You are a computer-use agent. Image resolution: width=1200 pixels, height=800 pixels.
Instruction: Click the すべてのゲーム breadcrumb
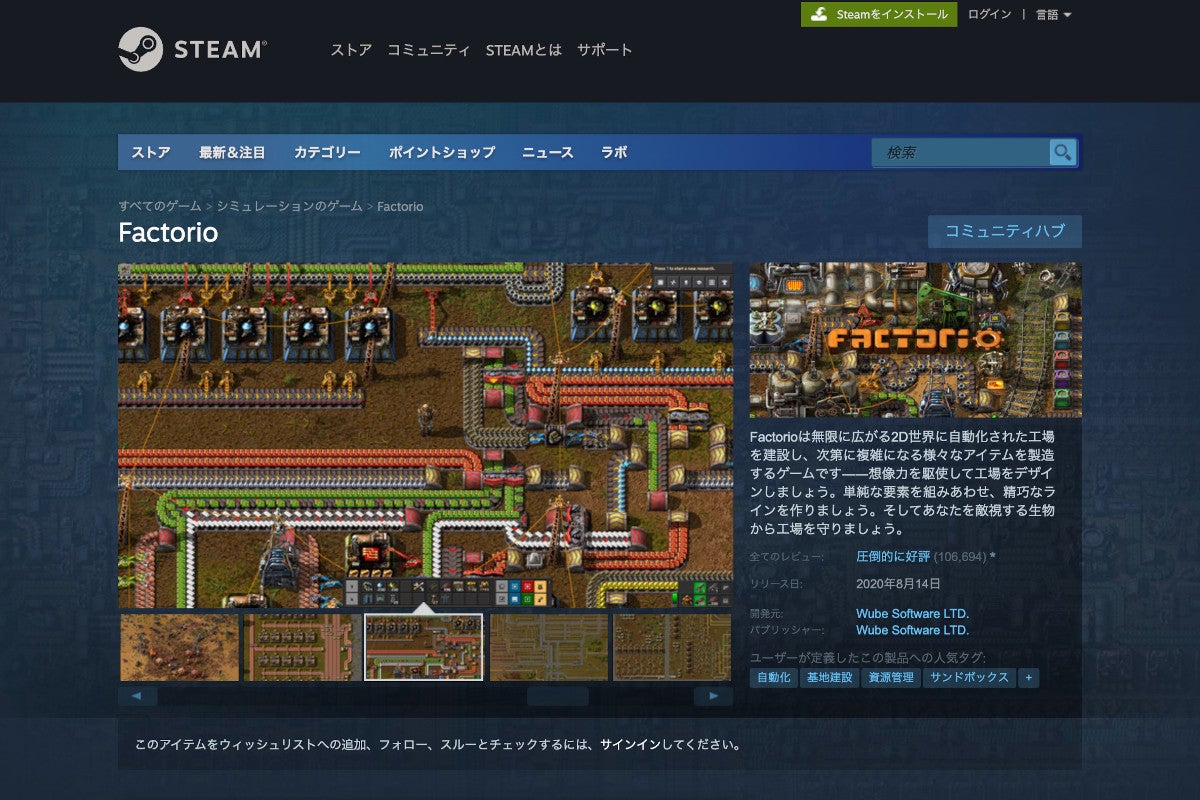point(160,206)
